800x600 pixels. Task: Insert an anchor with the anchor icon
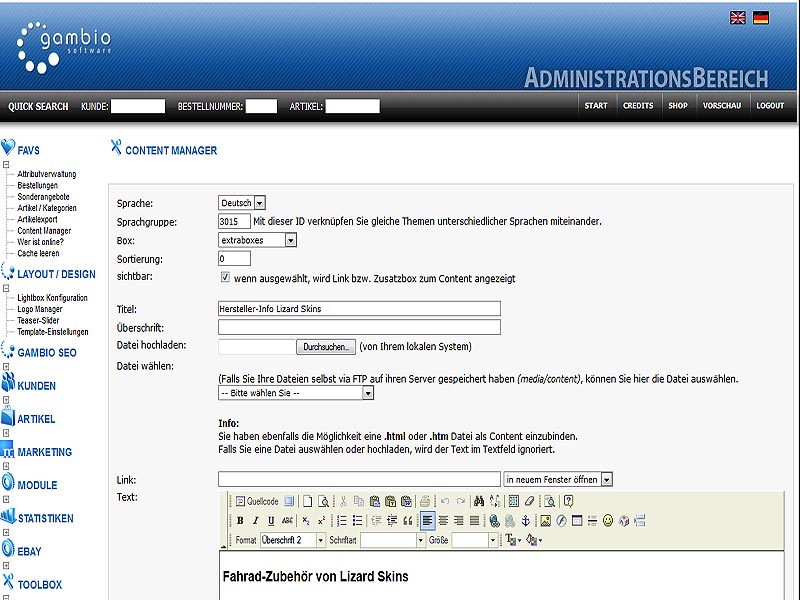coord(526,520)
